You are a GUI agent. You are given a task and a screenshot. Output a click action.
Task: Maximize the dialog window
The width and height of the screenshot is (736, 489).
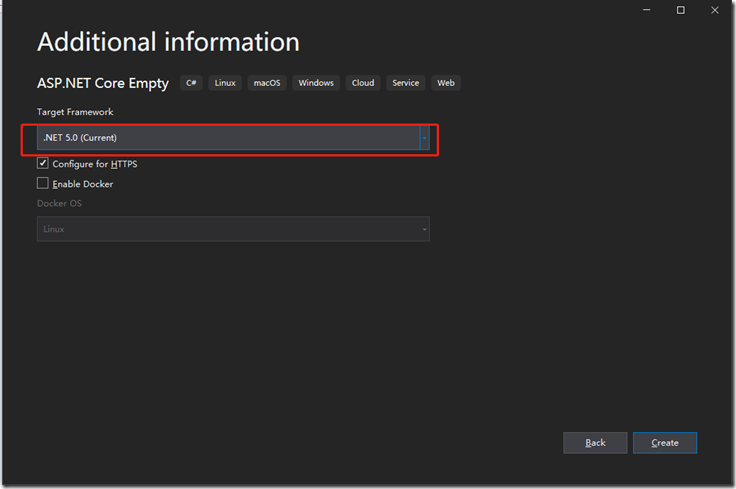click(681, 10)
